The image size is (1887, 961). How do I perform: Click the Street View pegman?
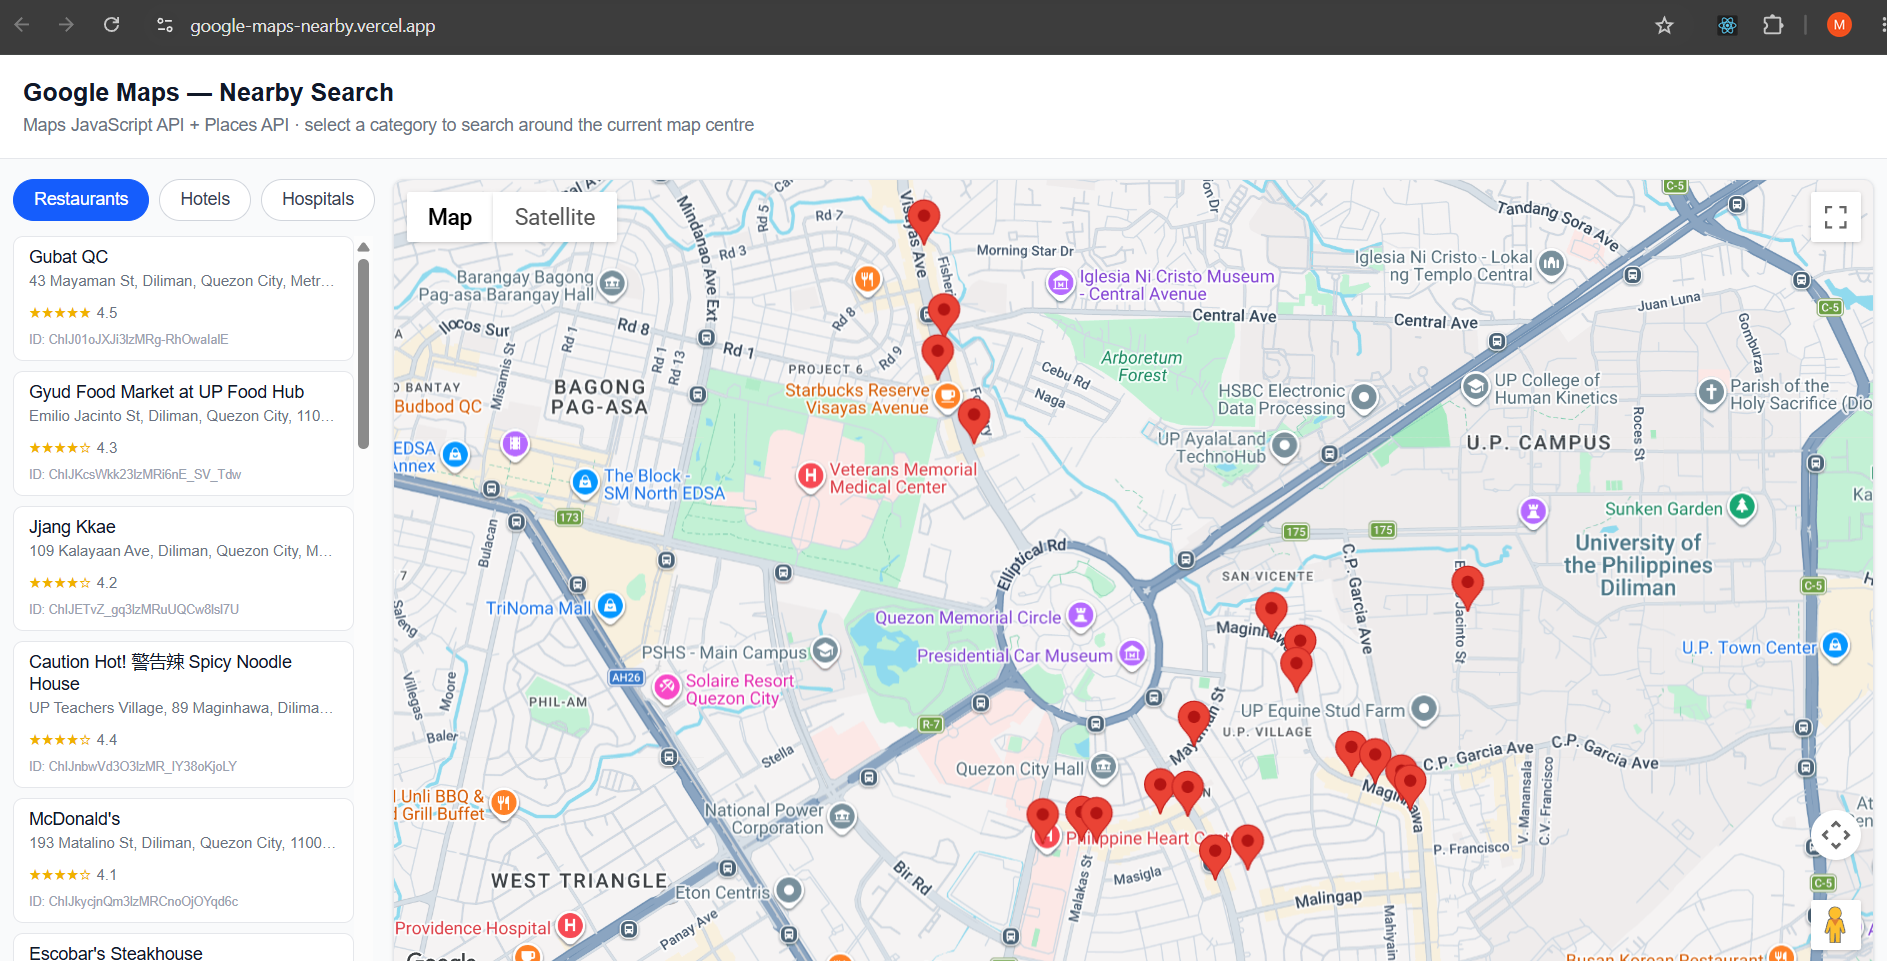1835,925
